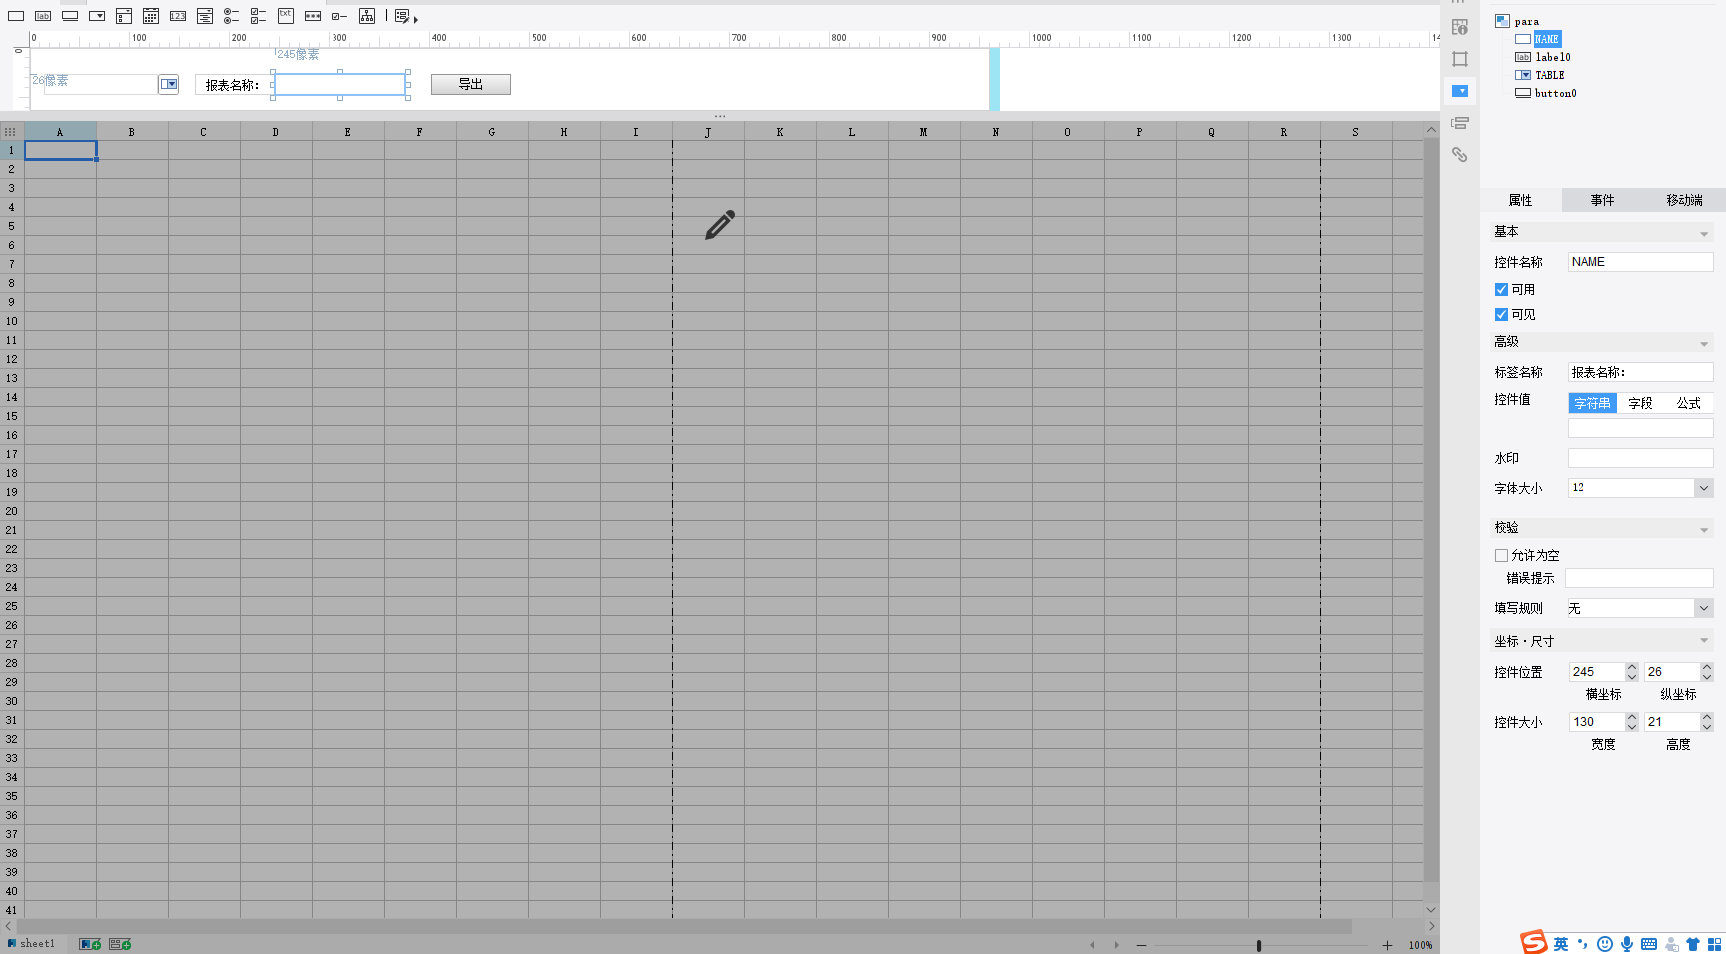Collapse the 高级 section
Screen dimensions: 1726x954
pyautogui.click(x=1704, y=344)
